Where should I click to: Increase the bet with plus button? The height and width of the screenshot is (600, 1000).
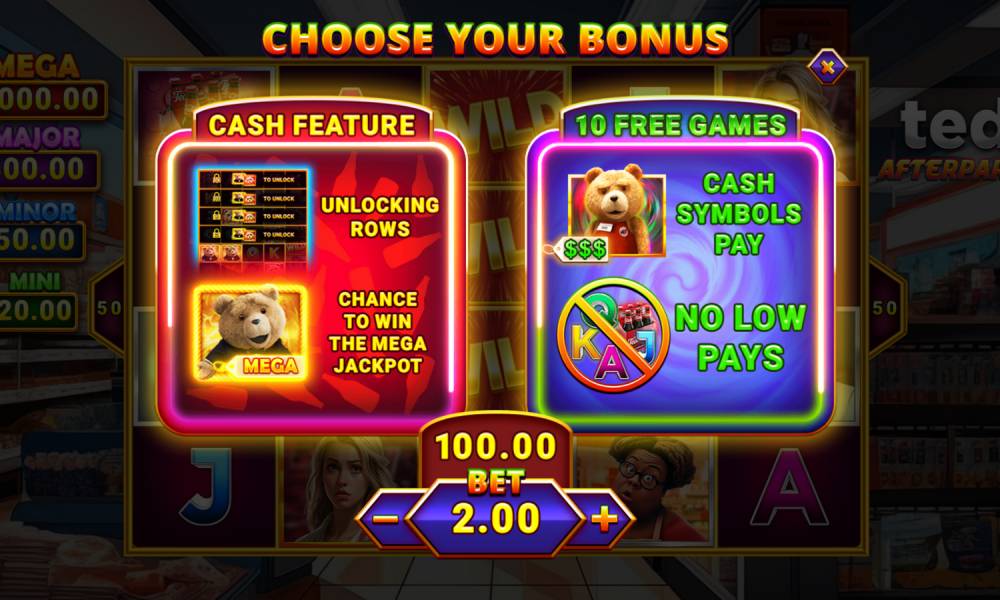pyautogui.click(x=604, y=519)
